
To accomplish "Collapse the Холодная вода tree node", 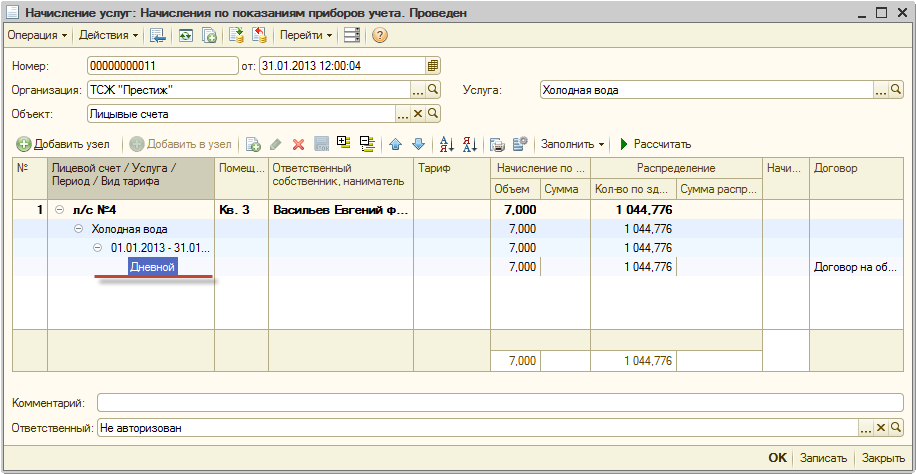I will [x=79, y=229].
